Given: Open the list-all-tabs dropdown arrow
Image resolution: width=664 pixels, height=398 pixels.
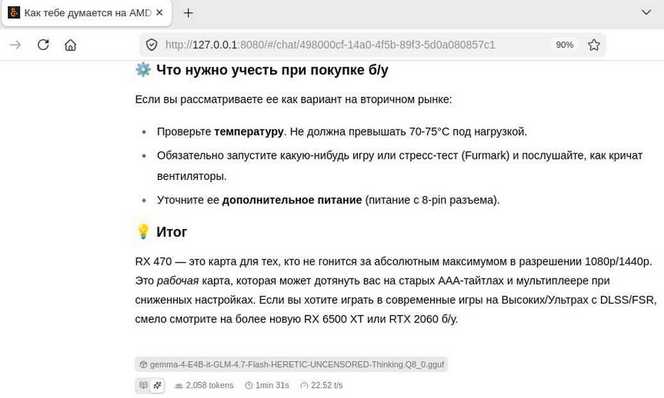Looking at the screenshot, I should (x=646, y=12).
